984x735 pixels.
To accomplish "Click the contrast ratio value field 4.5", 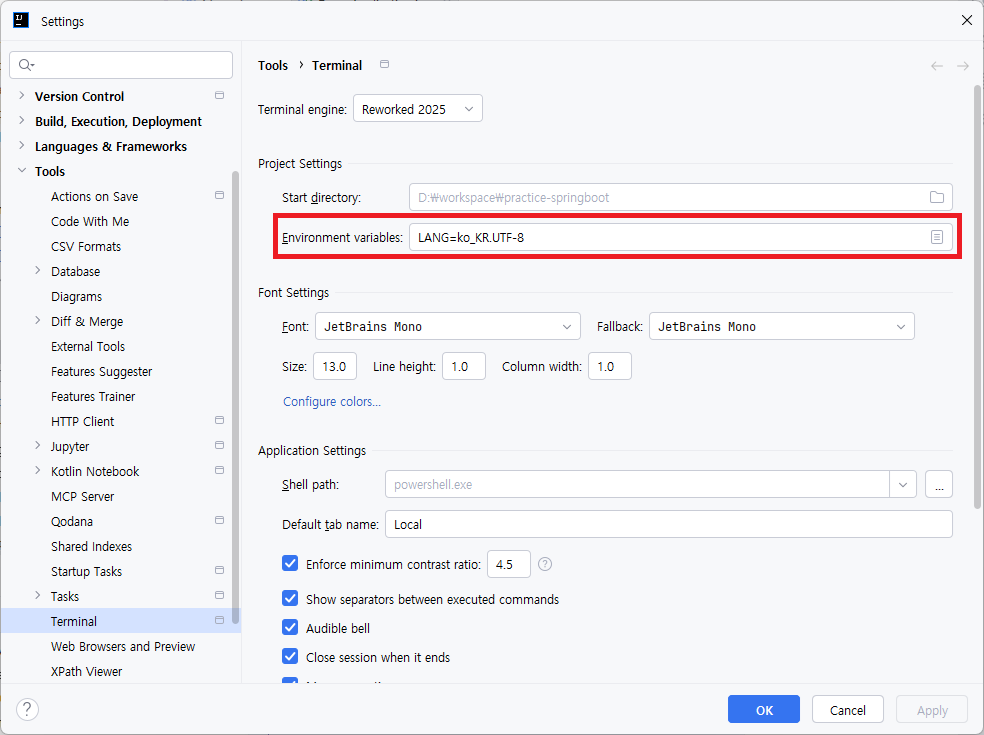I will (509, 564).
